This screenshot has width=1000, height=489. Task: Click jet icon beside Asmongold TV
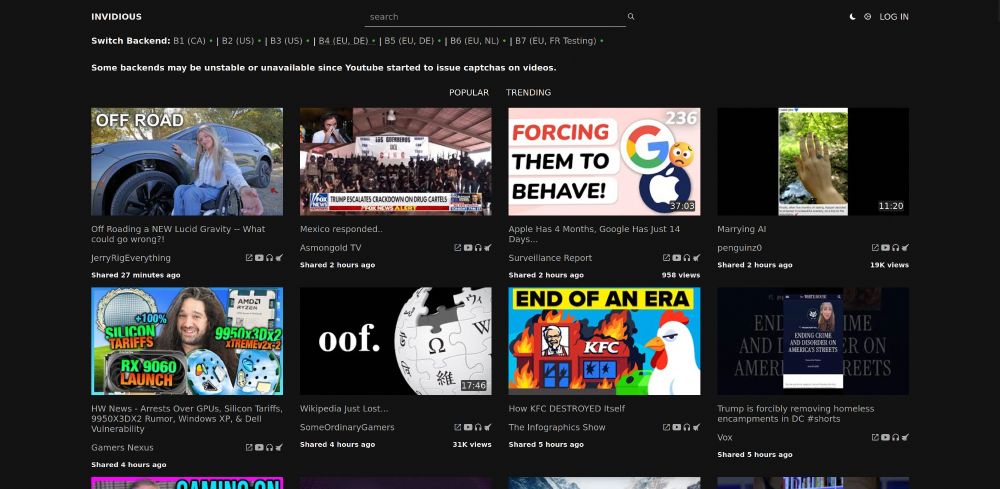pos(487,247)
